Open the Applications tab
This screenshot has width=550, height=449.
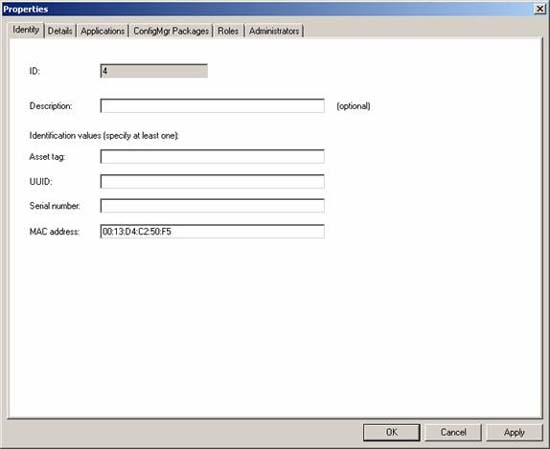pyautogui.click(x=102, y=31)
